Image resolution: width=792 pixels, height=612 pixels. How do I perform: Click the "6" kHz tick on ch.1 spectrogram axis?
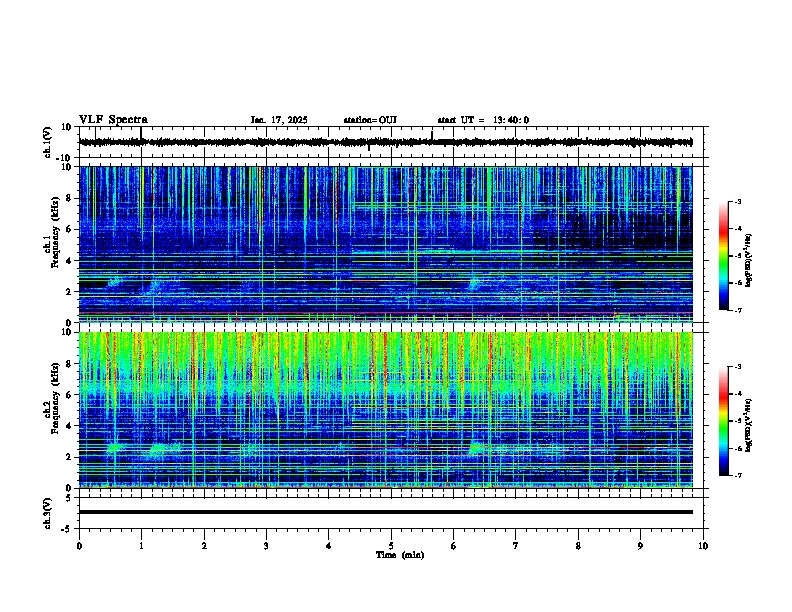(70, 229)
